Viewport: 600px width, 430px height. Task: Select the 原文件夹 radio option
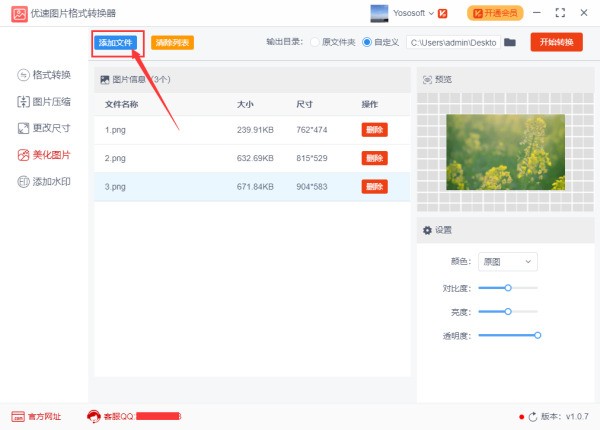315,42
